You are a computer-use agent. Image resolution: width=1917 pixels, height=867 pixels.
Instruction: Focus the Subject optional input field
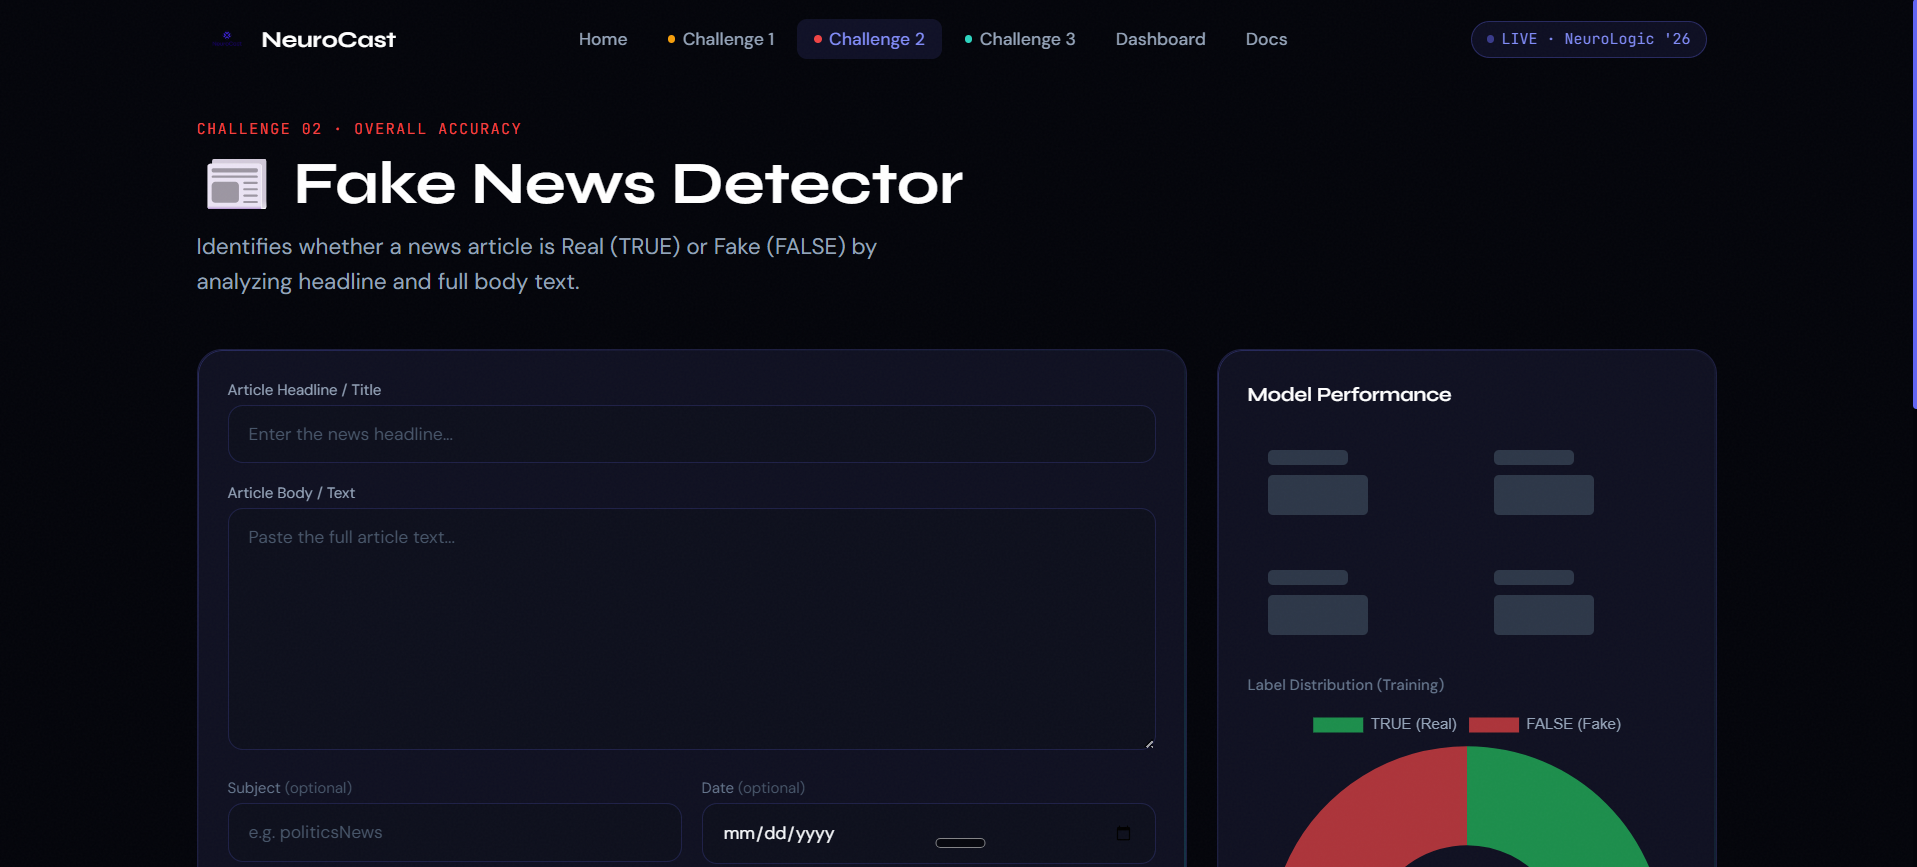coord(455,832)
